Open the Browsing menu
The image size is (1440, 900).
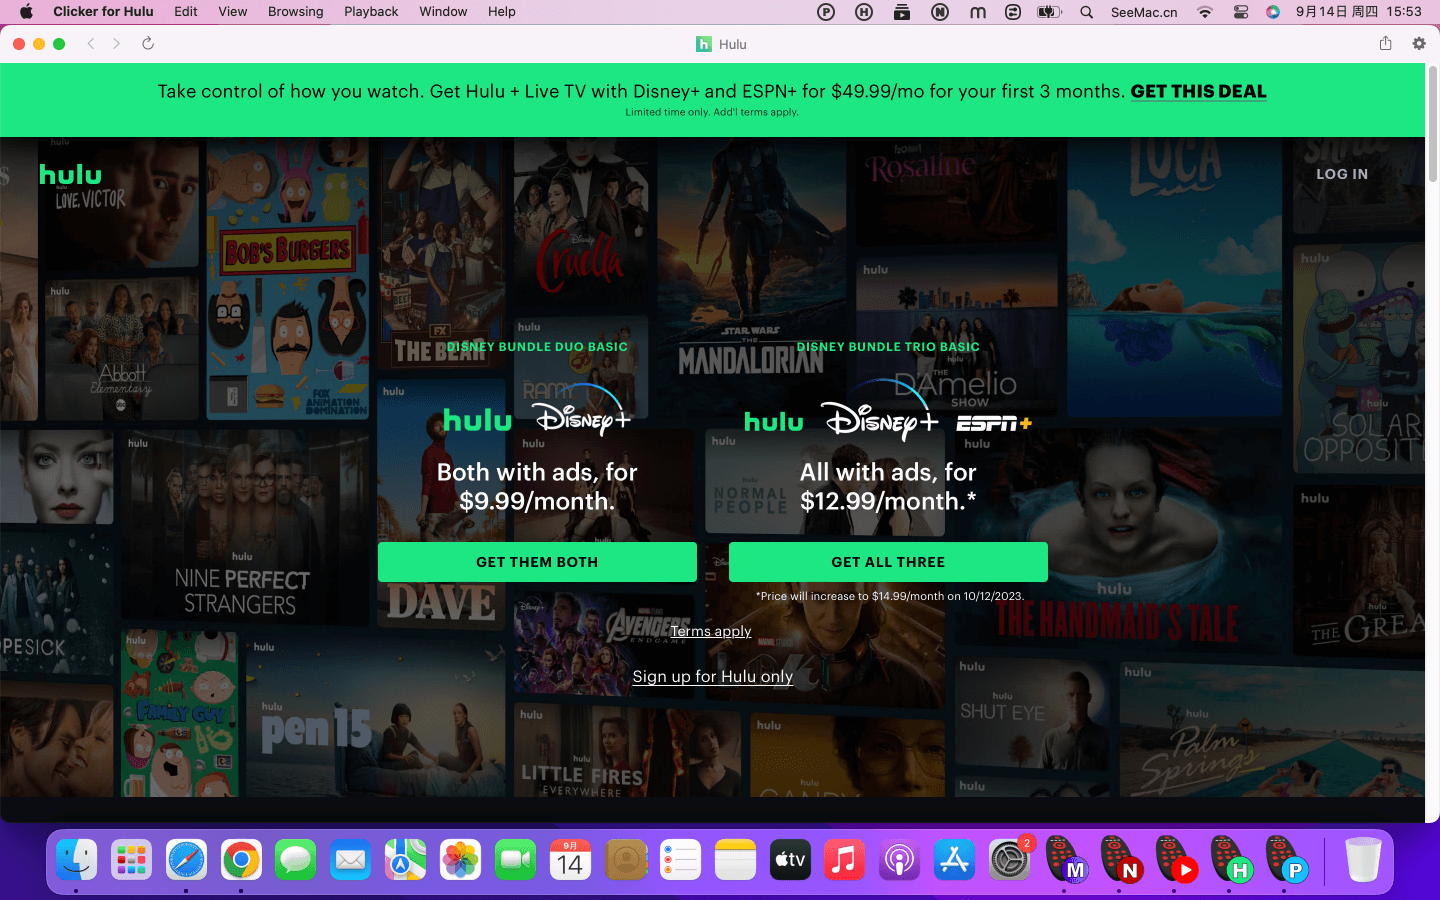pos(295,12)
